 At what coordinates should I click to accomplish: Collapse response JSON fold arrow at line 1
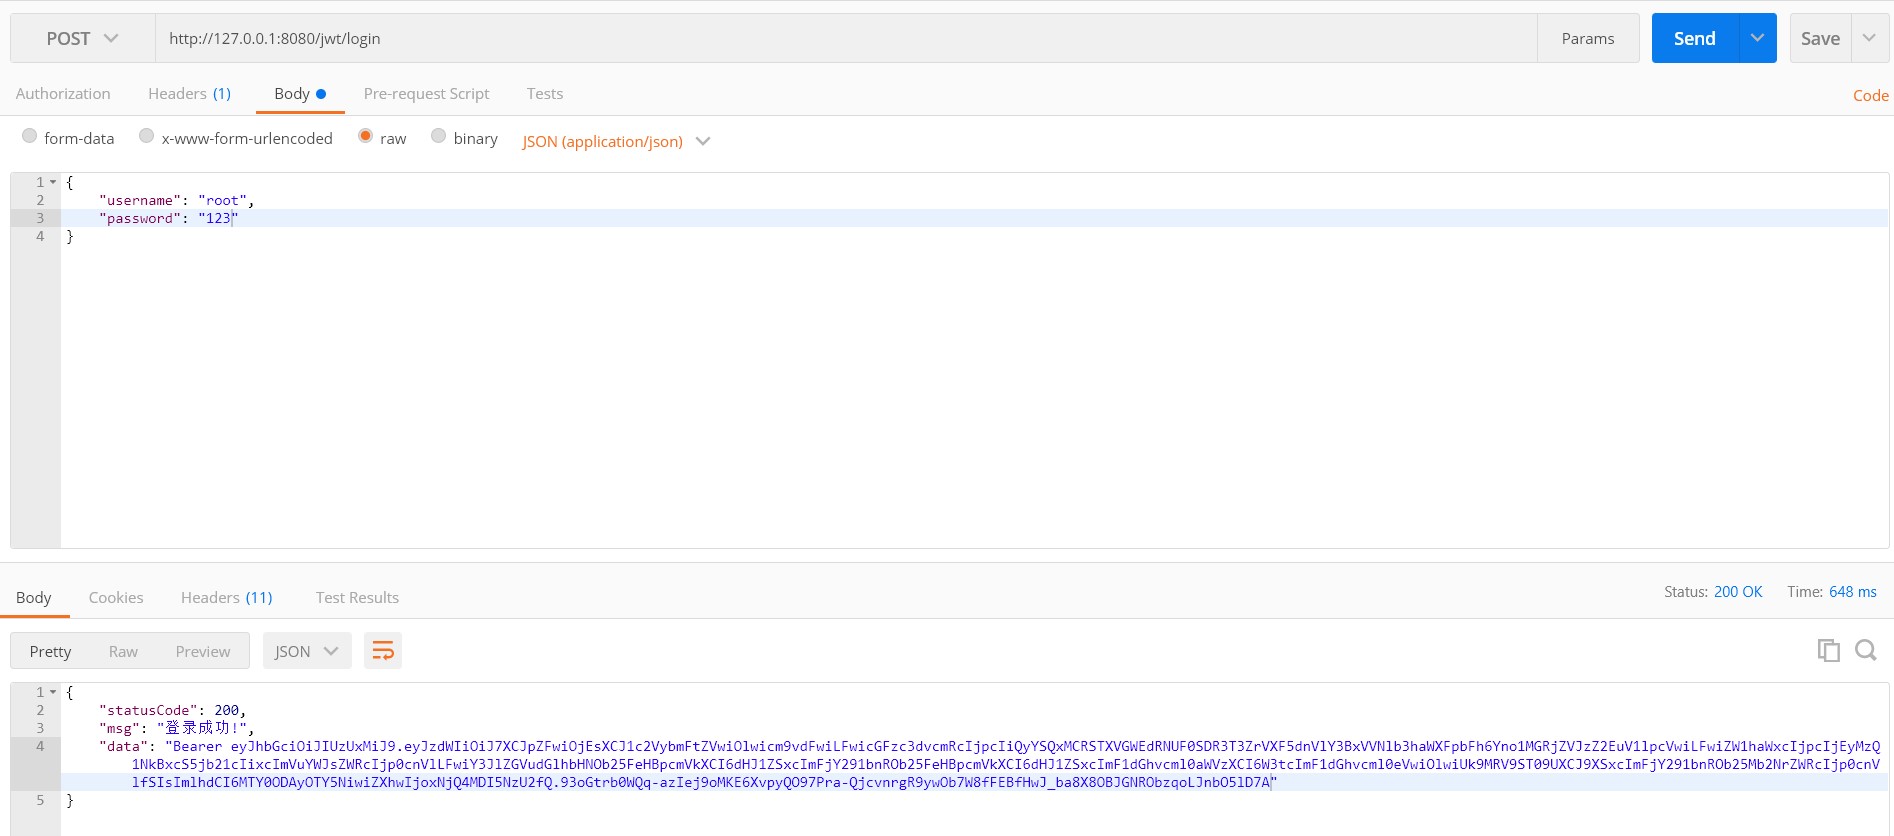(53, 692)
